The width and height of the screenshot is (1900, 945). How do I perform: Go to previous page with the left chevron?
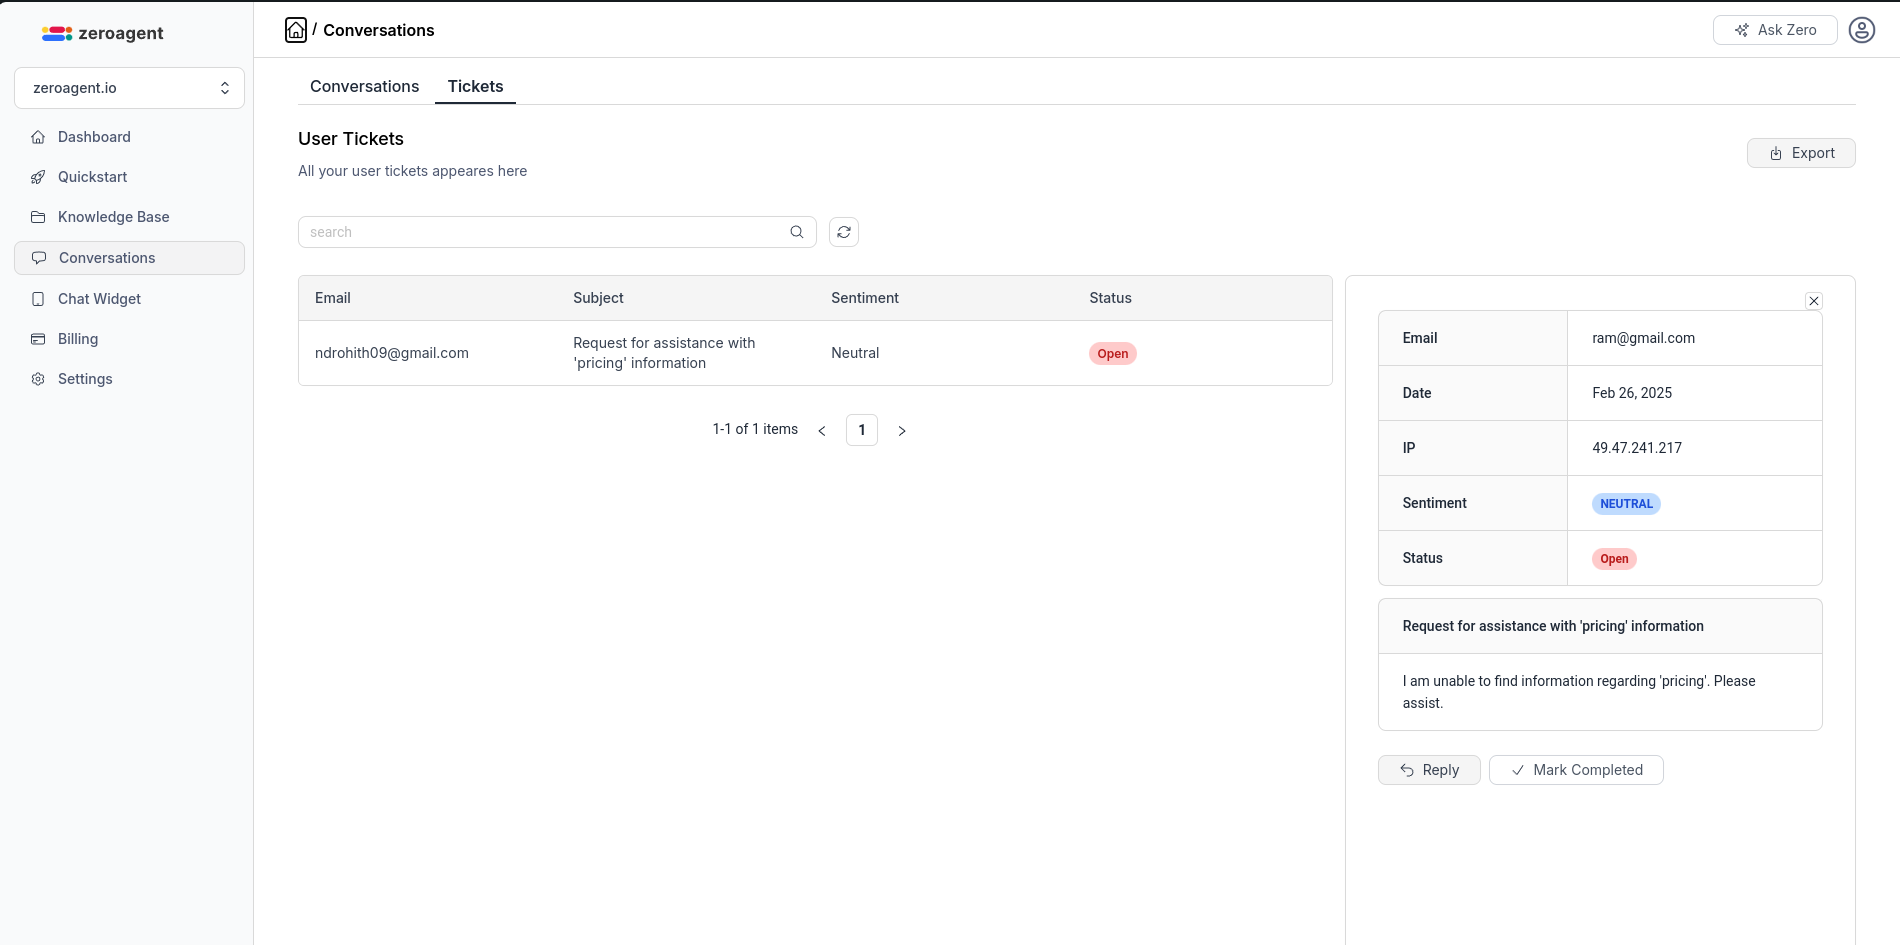point(822,430)
